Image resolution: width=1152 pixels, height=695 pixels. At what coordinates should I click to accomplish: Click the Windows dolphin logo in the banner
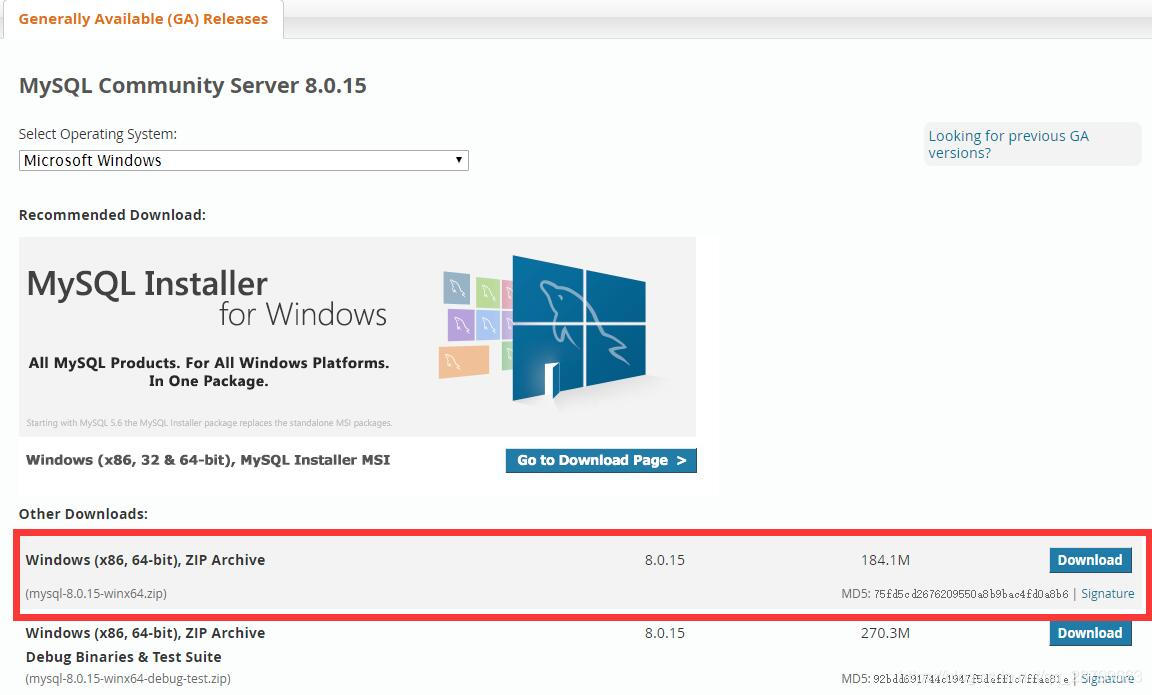[x=579, y=328]
